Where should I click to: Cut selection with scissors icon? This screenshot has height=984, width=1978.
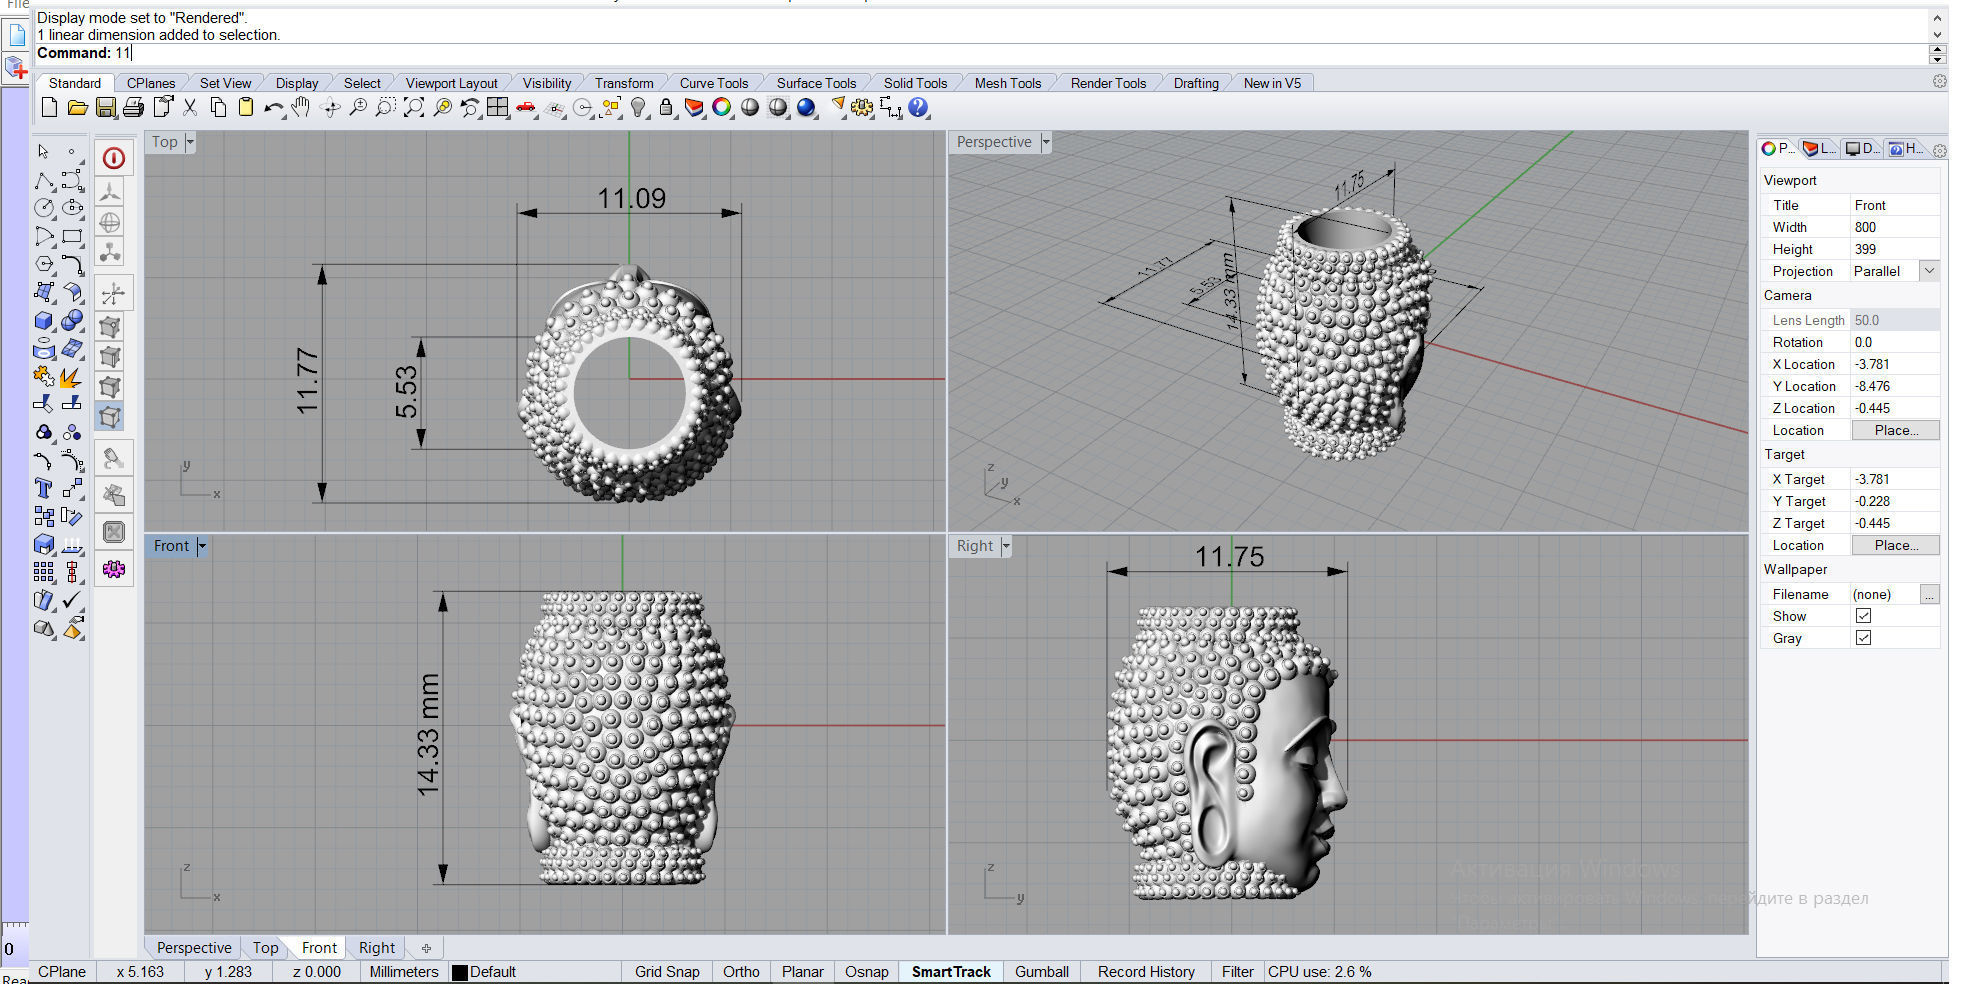[x=190, y=107]
